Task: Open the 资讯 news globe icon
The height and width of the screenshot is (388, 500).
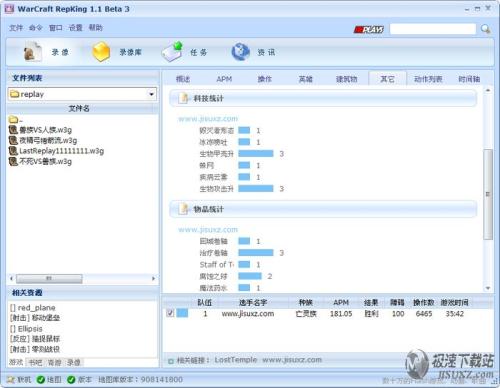Action: coord(241,52)
